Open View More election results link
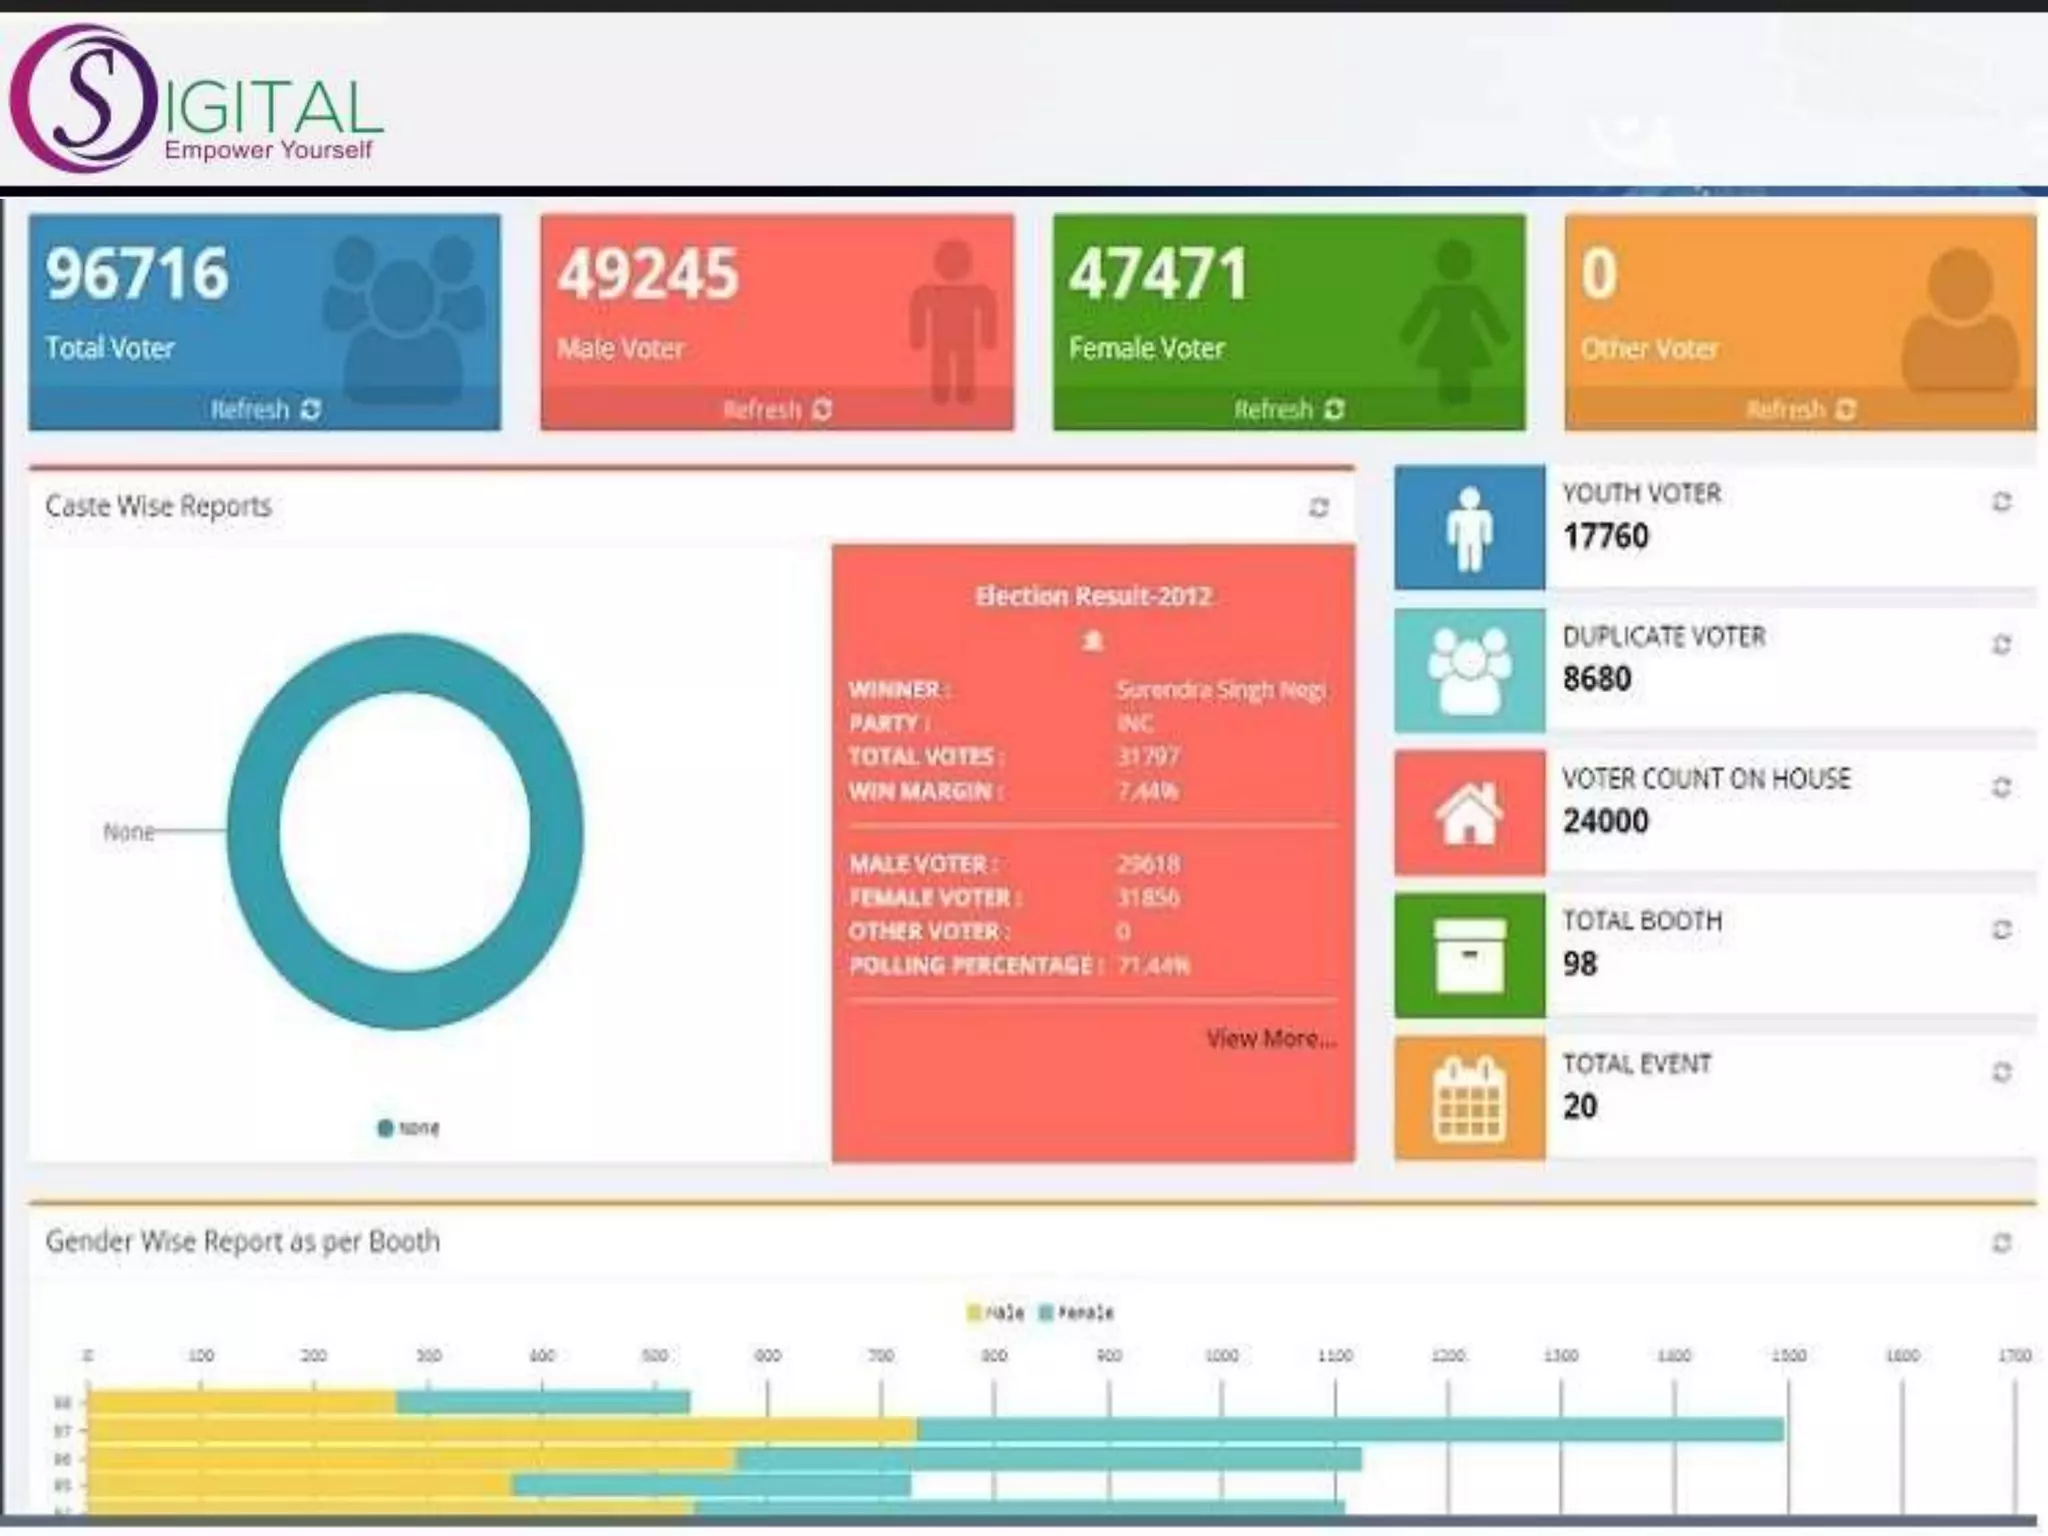 point(1270,1038)
